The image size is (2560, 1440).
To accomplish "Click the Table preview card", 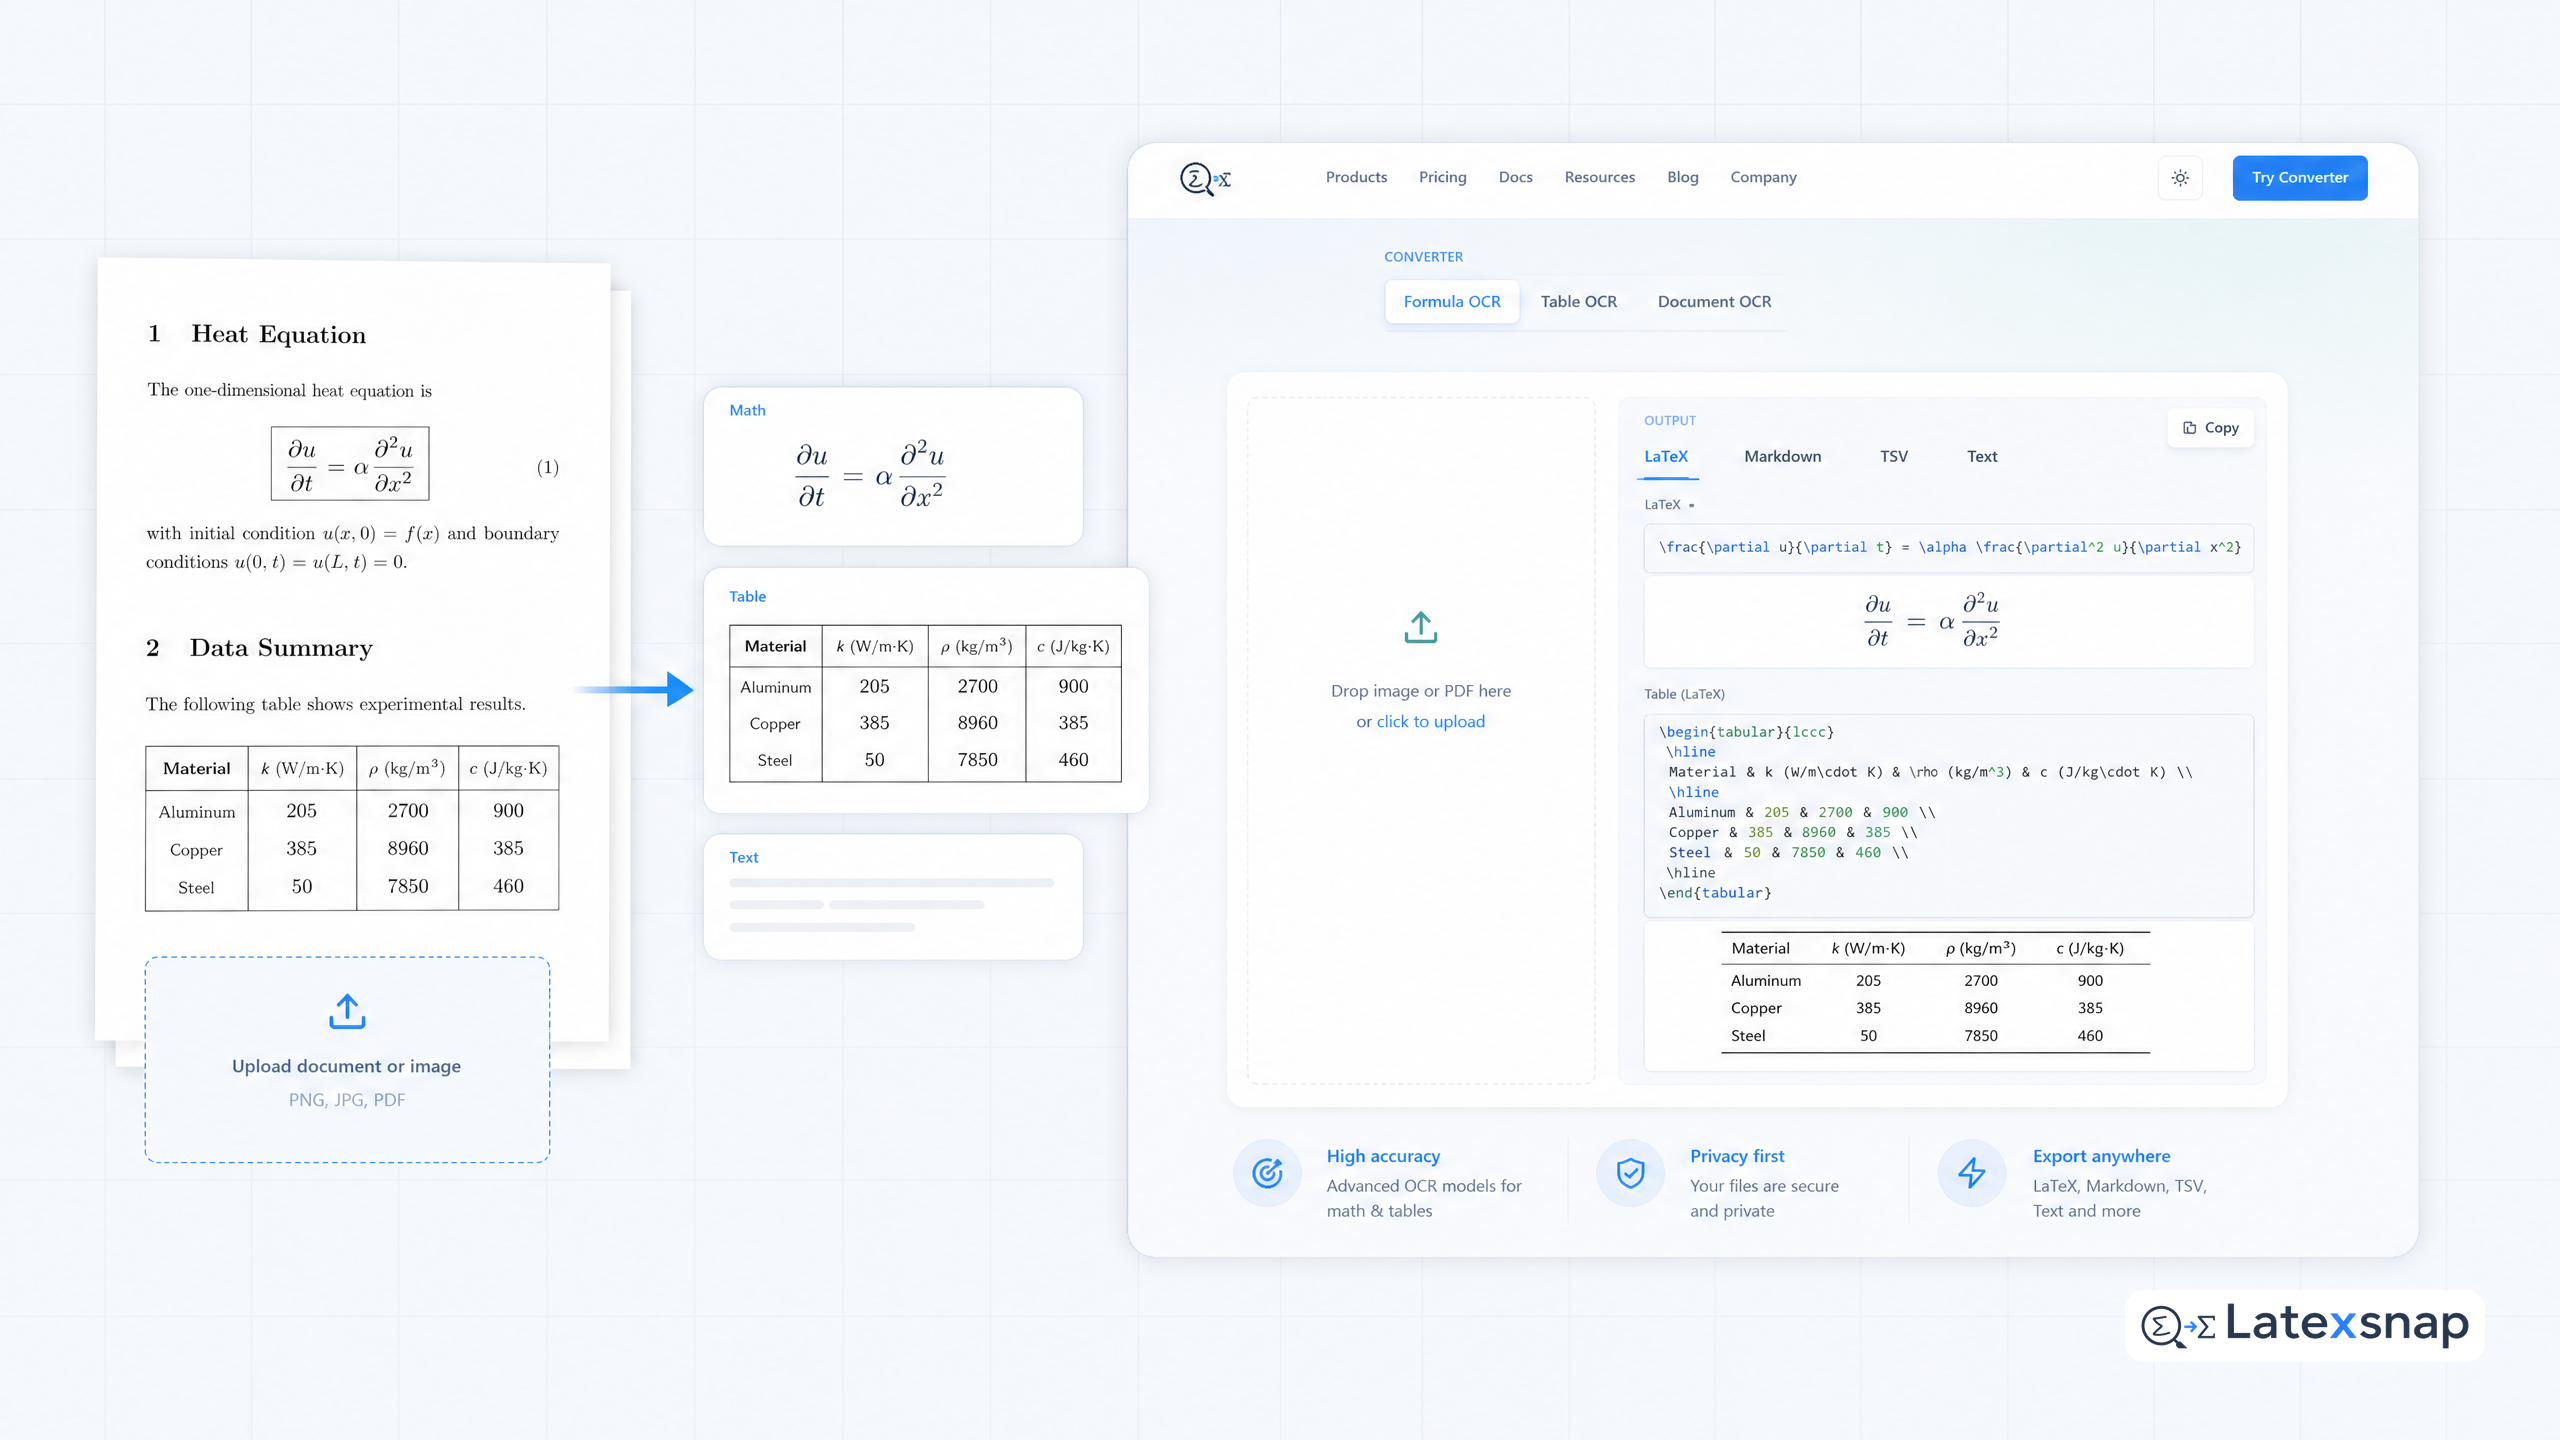I will click(925, 690).
